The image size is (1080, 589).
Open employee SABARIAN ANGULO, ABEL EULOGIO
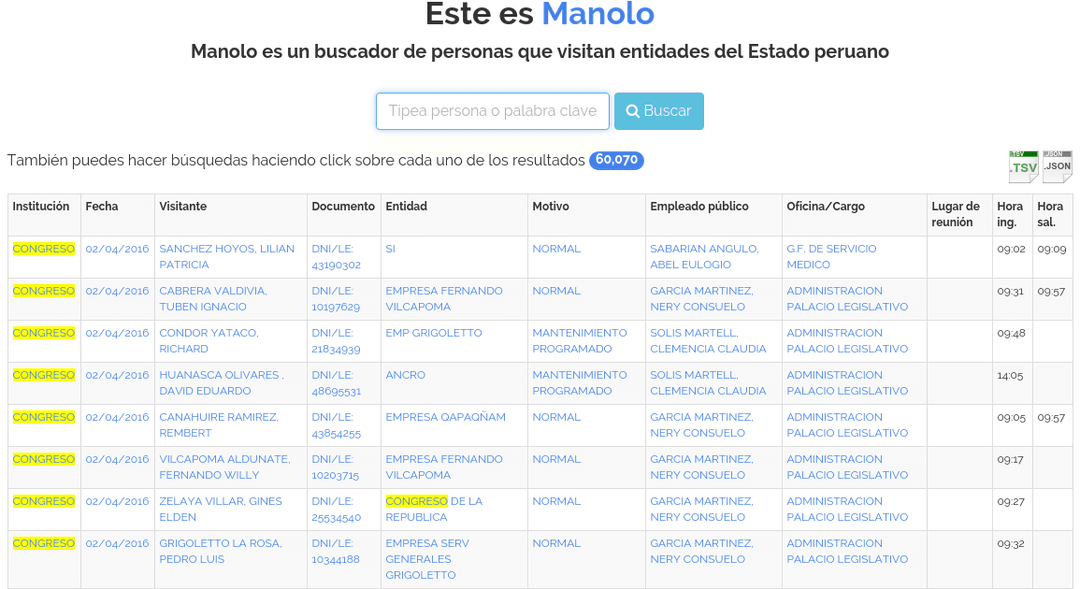click(x=705, y=256)
